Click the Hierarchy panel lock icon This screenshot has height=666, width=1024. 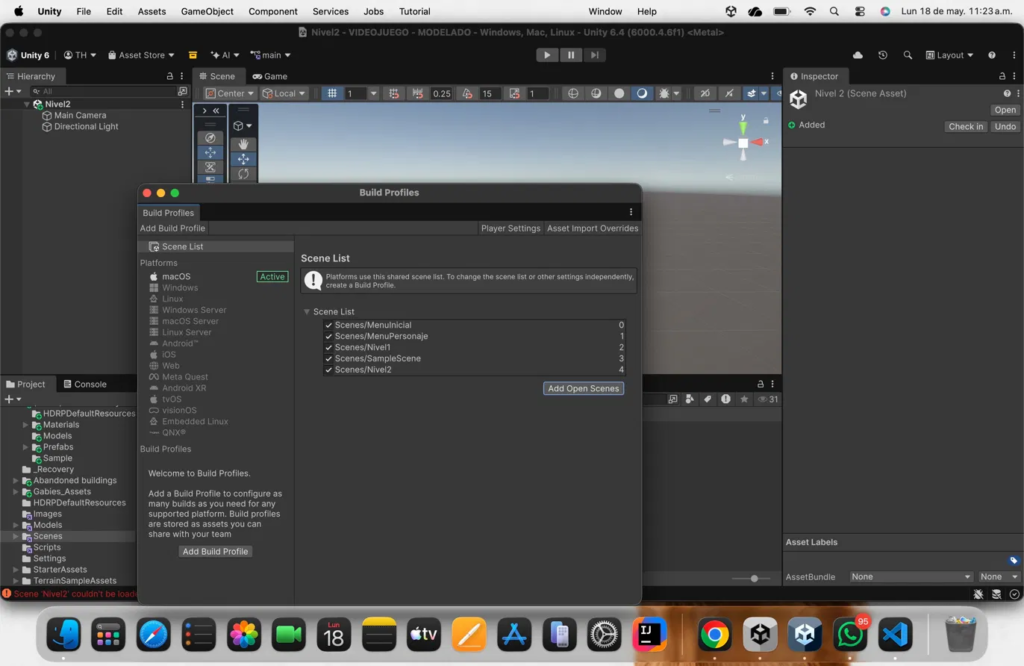(x=170, y=76)
